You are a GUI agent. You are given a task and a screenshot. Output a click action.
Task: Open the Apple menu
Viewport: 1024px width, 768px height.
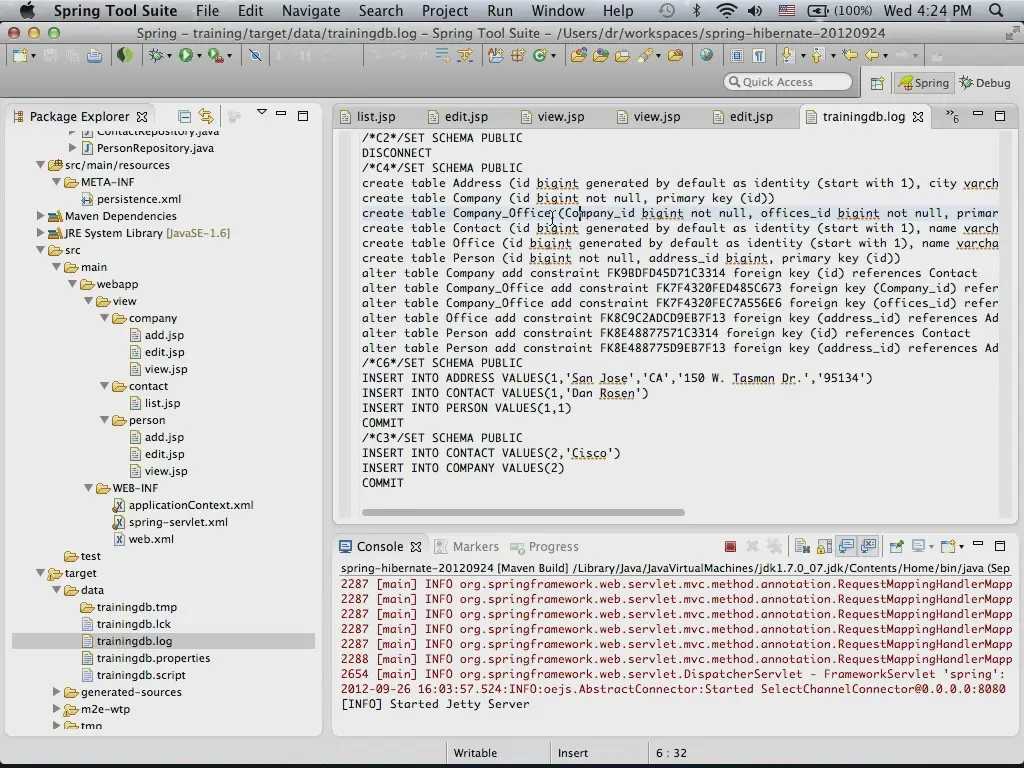[x=27, y=10]
